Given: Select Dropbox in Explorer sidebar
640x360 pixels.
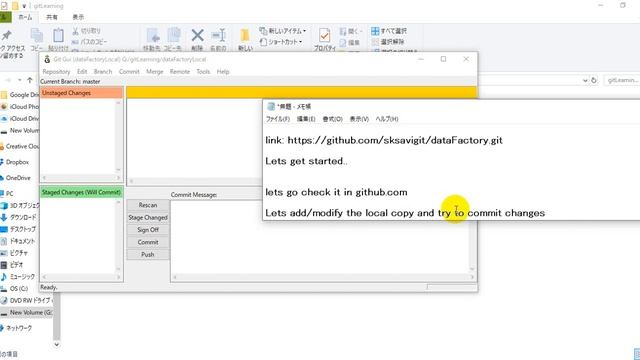Looking at the screenshot, I should (x=15, y=162).
